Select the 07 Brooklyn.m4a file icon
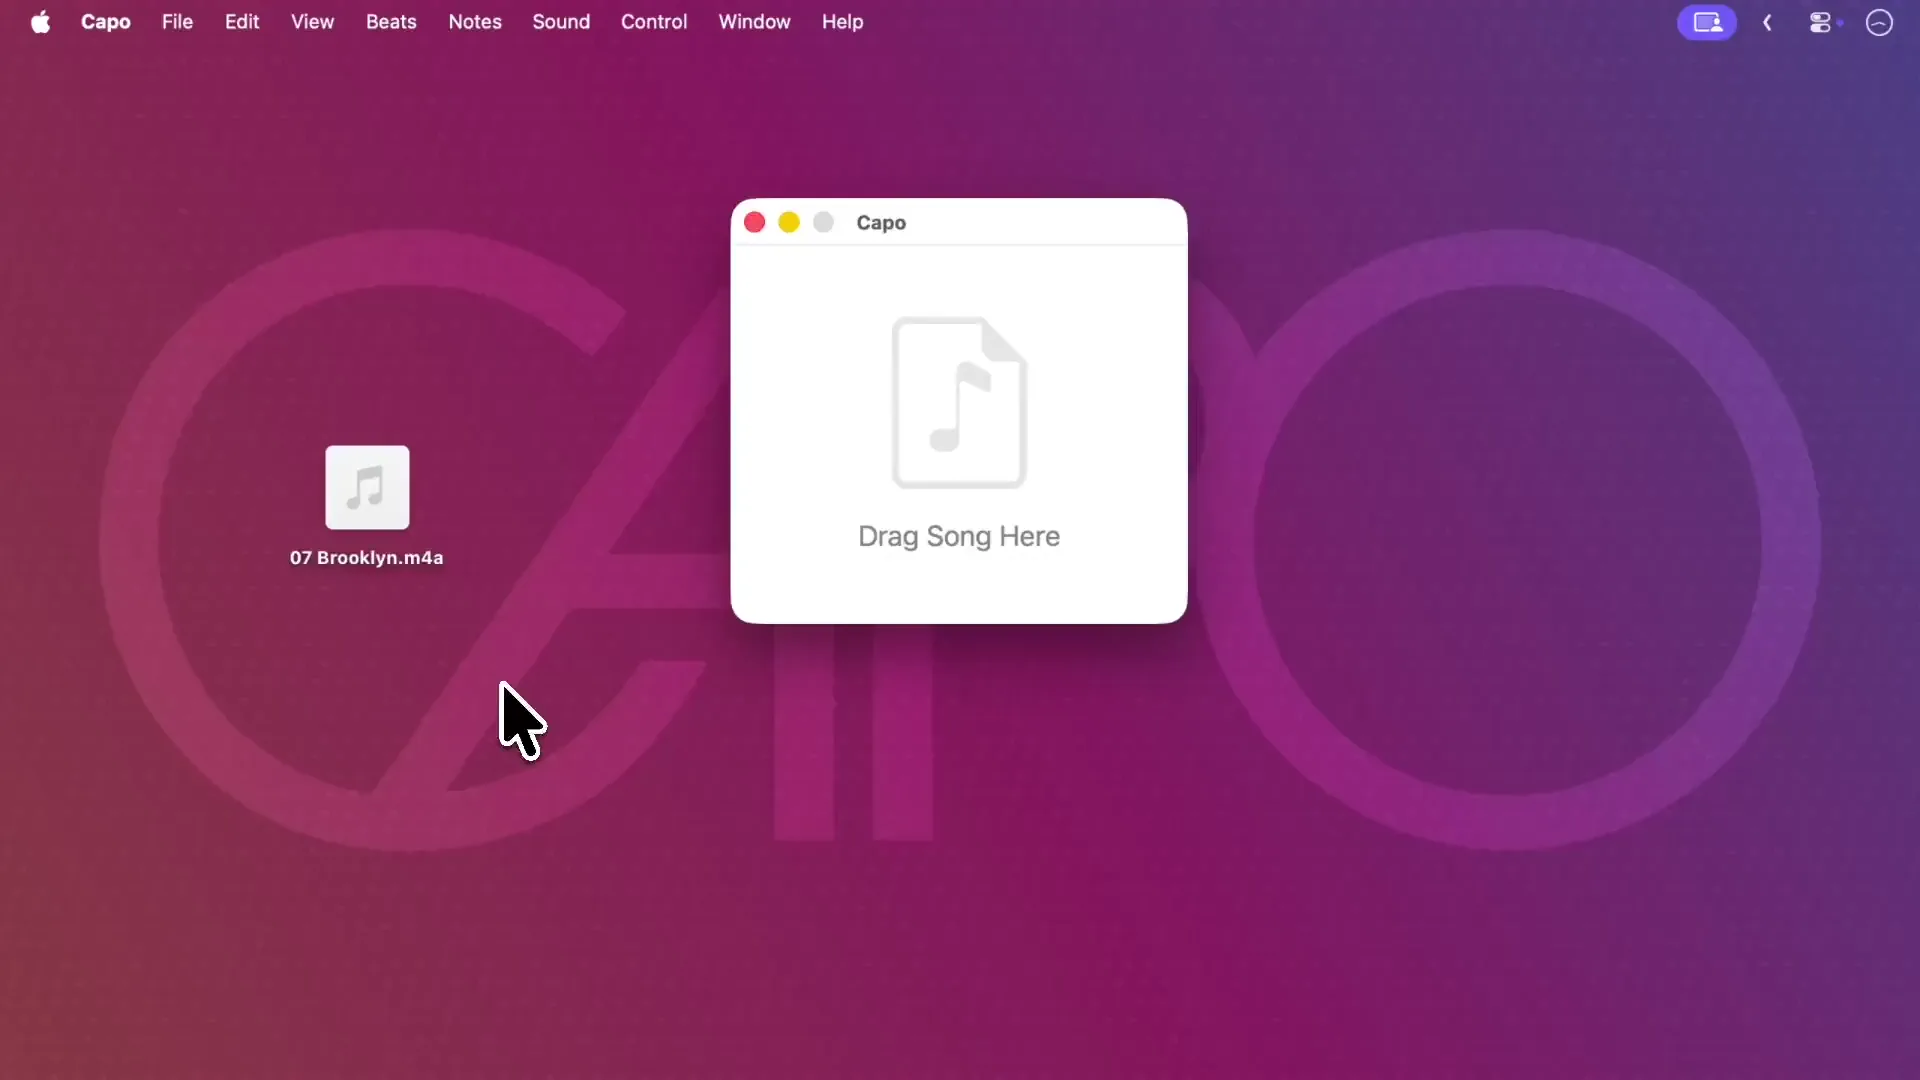The image size is (1920, 1080). (367, 487)
